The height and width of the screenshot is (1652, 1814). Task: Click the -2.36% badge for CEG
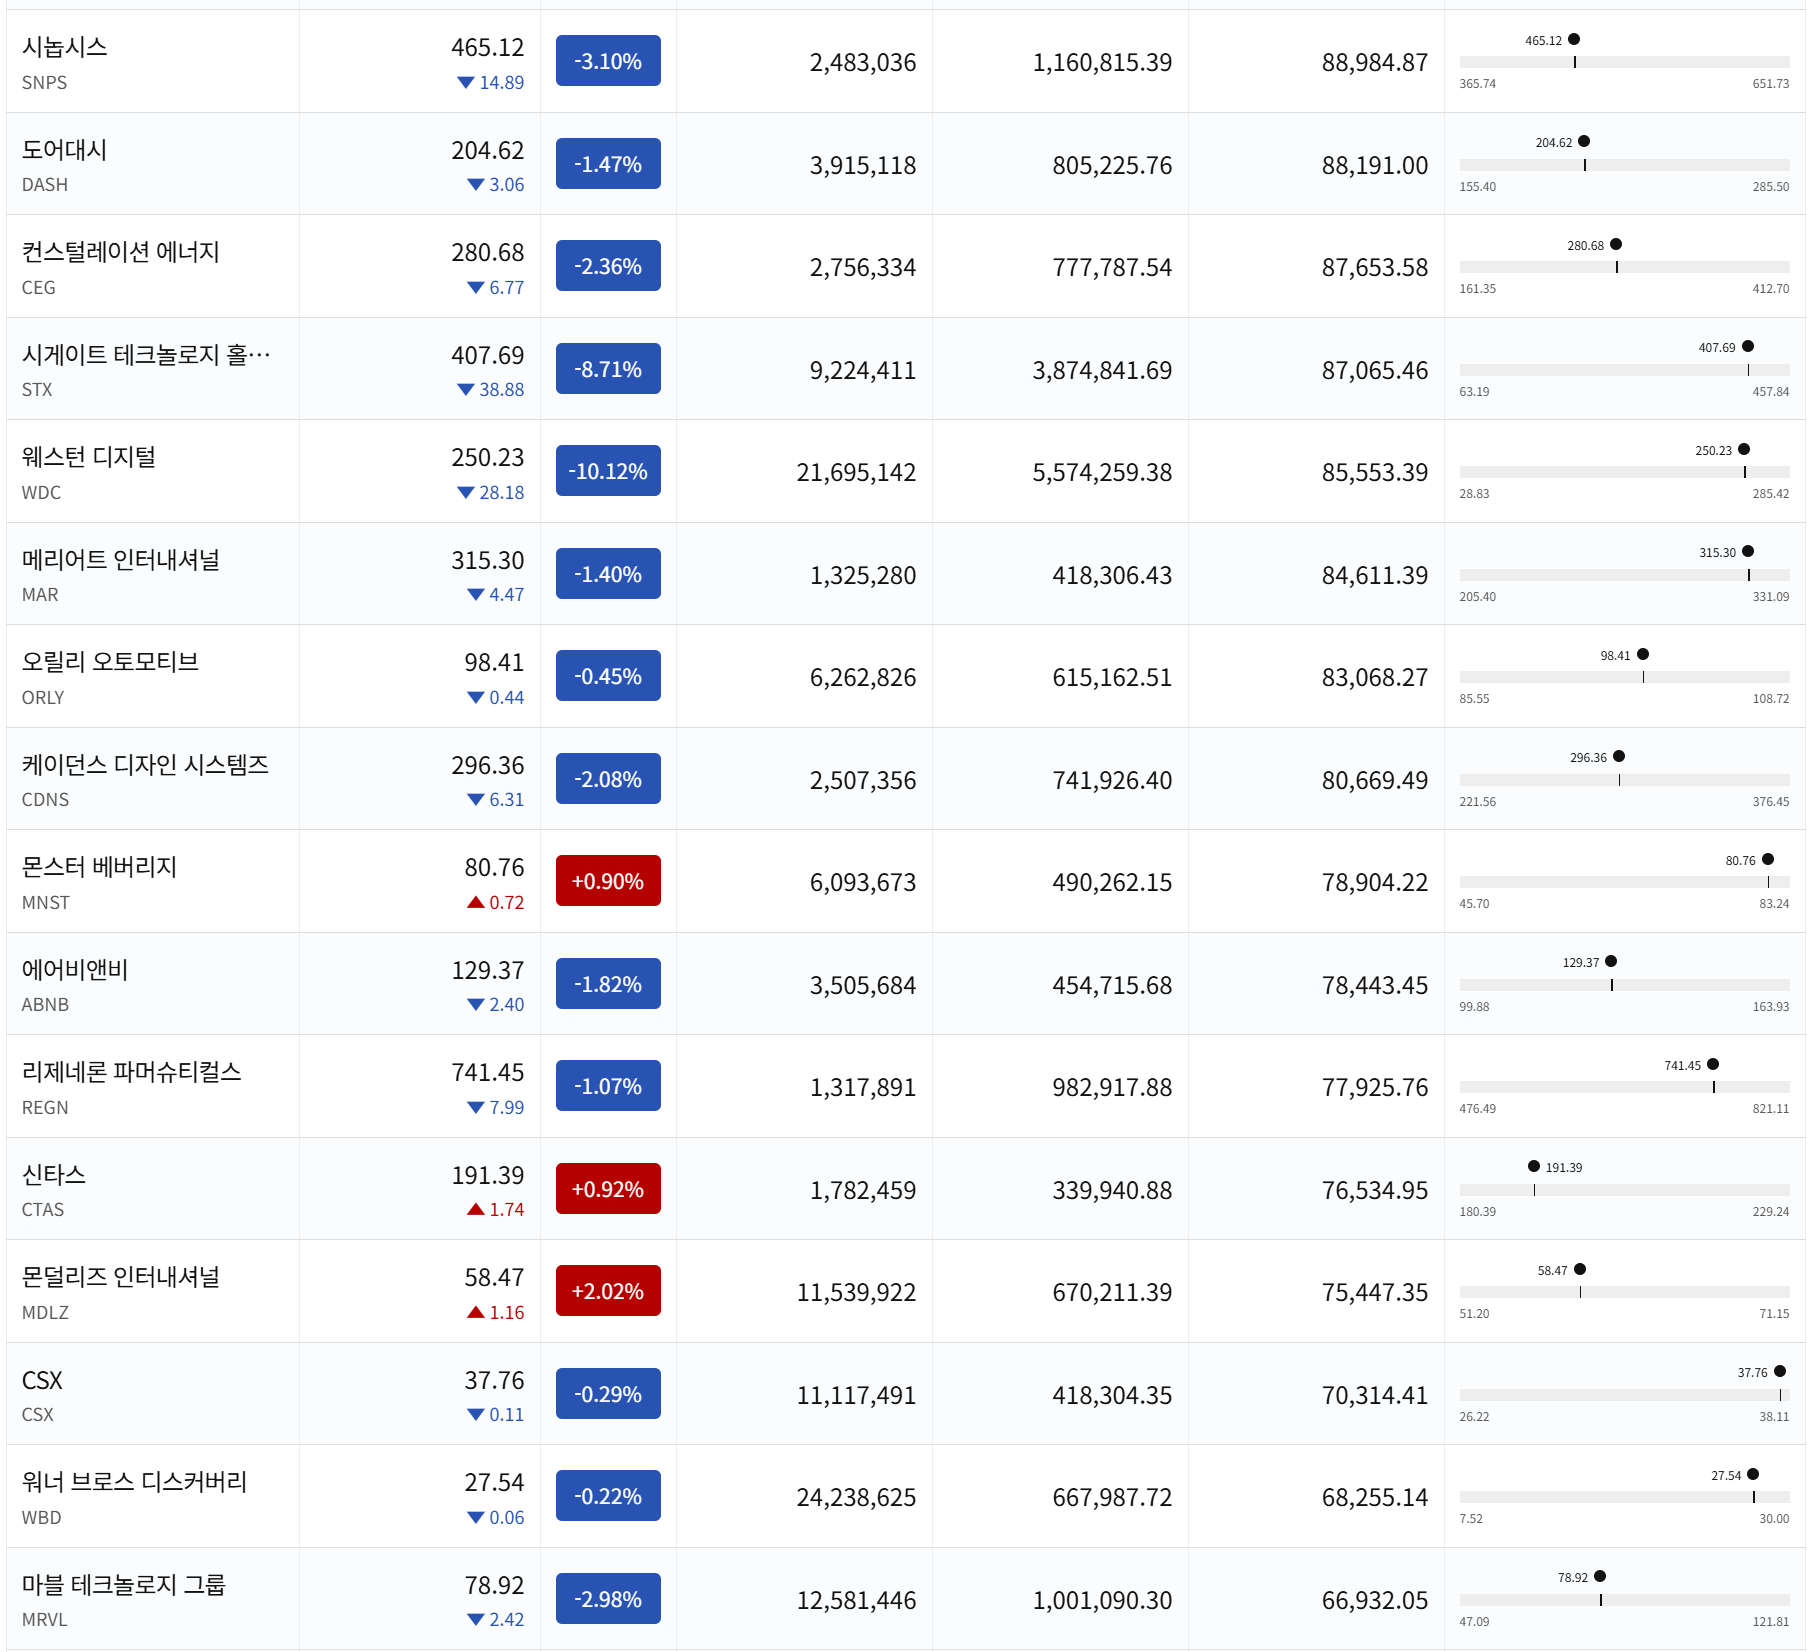[608, 266]
